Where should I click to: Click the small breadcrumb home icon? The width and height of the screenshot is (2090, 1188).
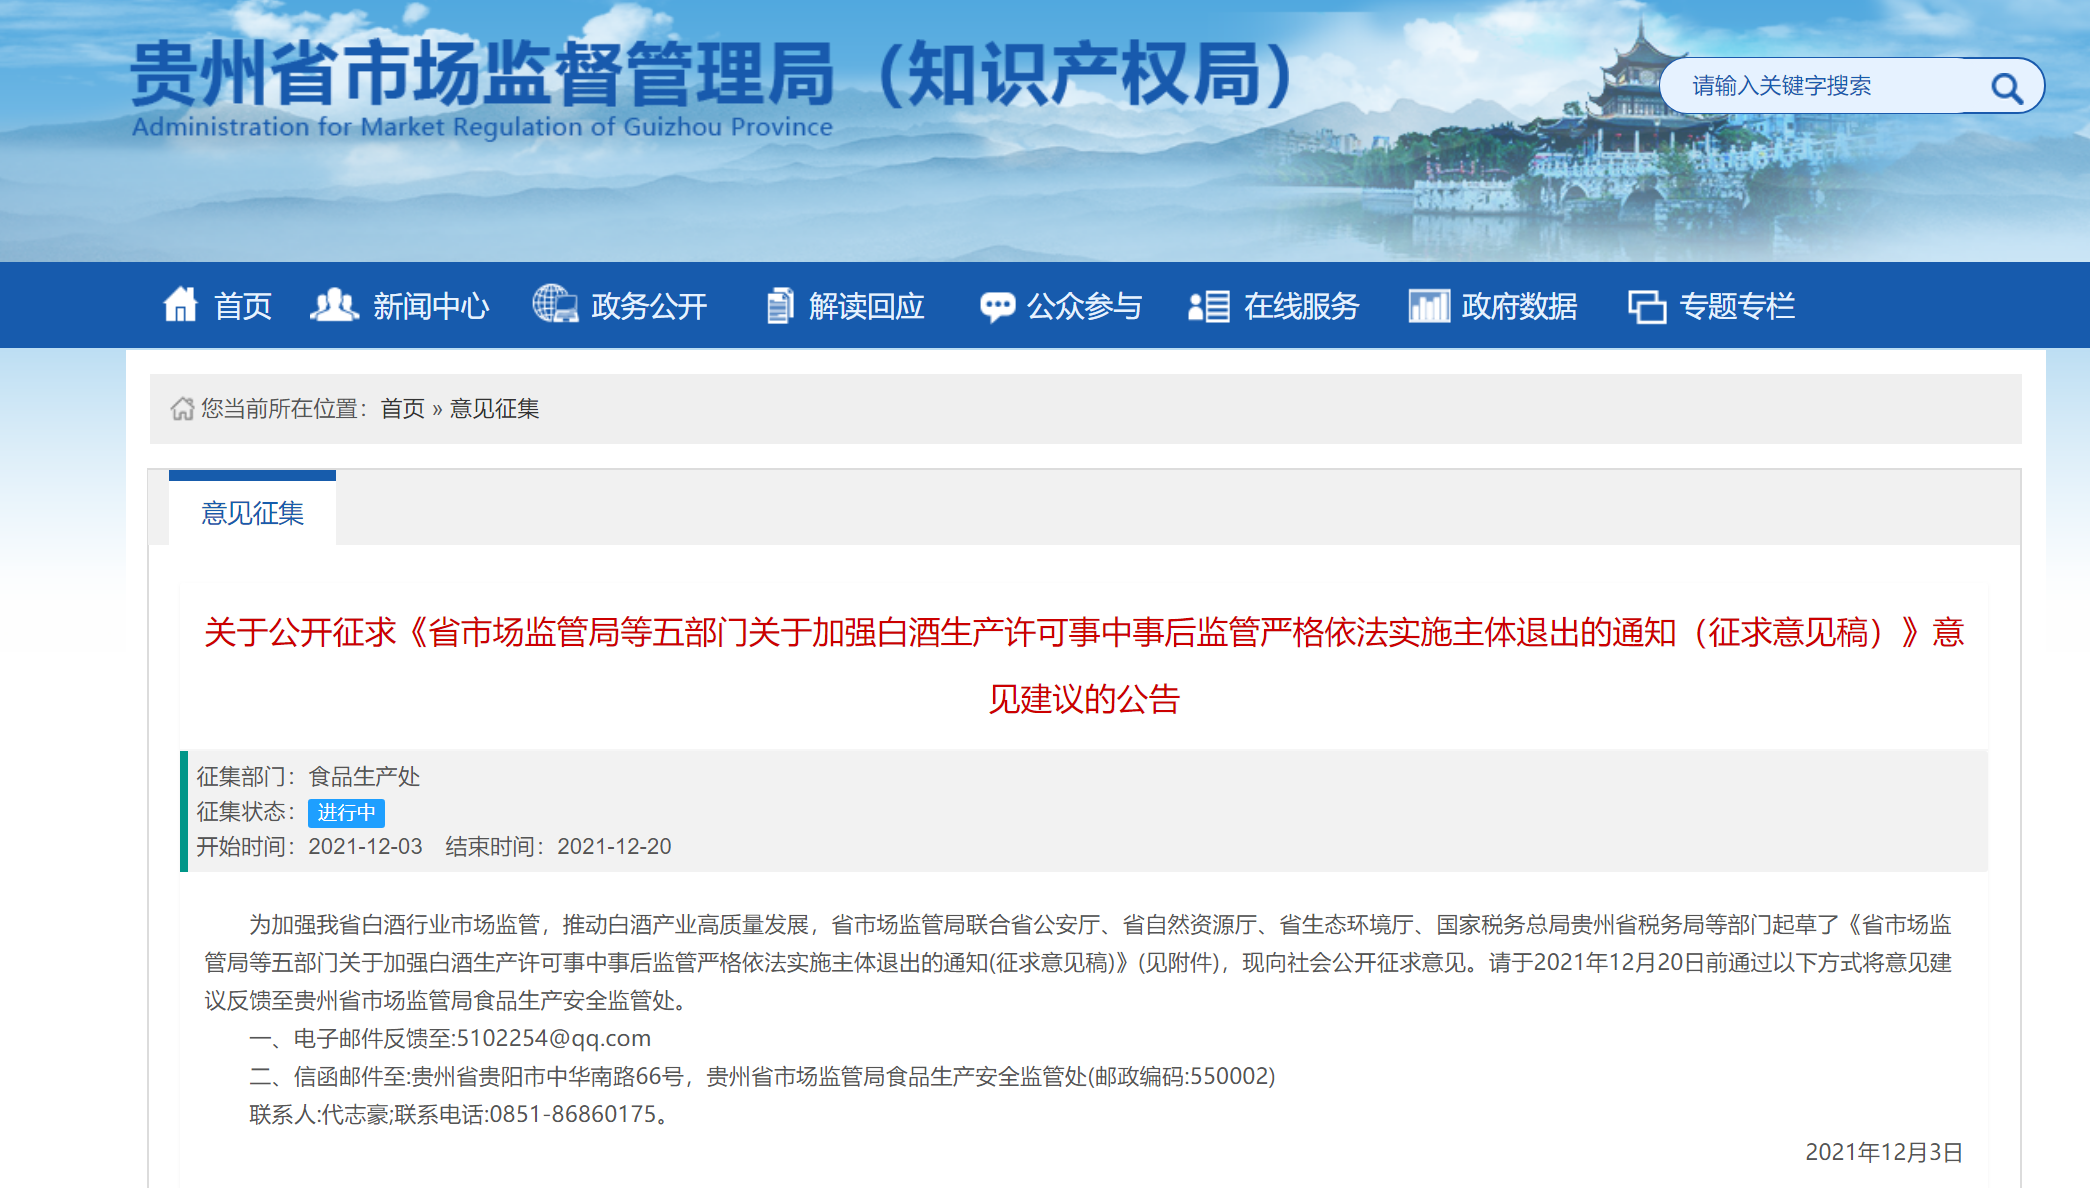click(x=182, y=409)
